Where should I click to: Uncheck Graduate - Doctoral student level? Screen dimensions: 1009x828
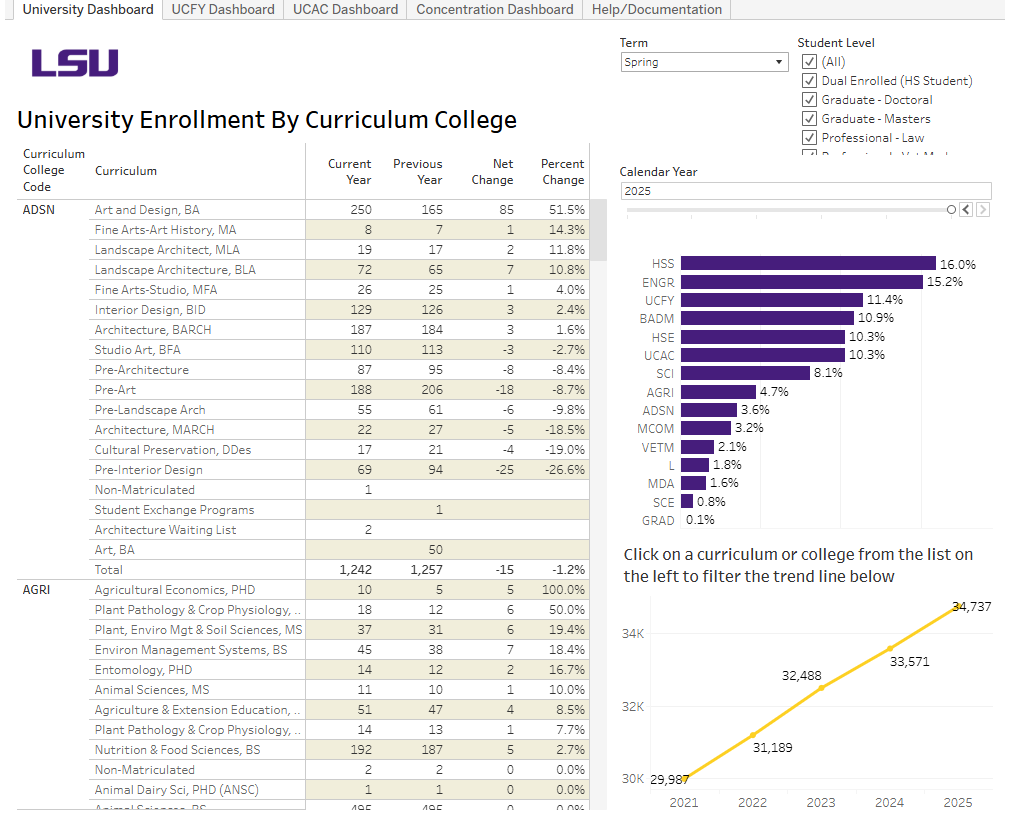pyautogui.click(x=809, y=99)
